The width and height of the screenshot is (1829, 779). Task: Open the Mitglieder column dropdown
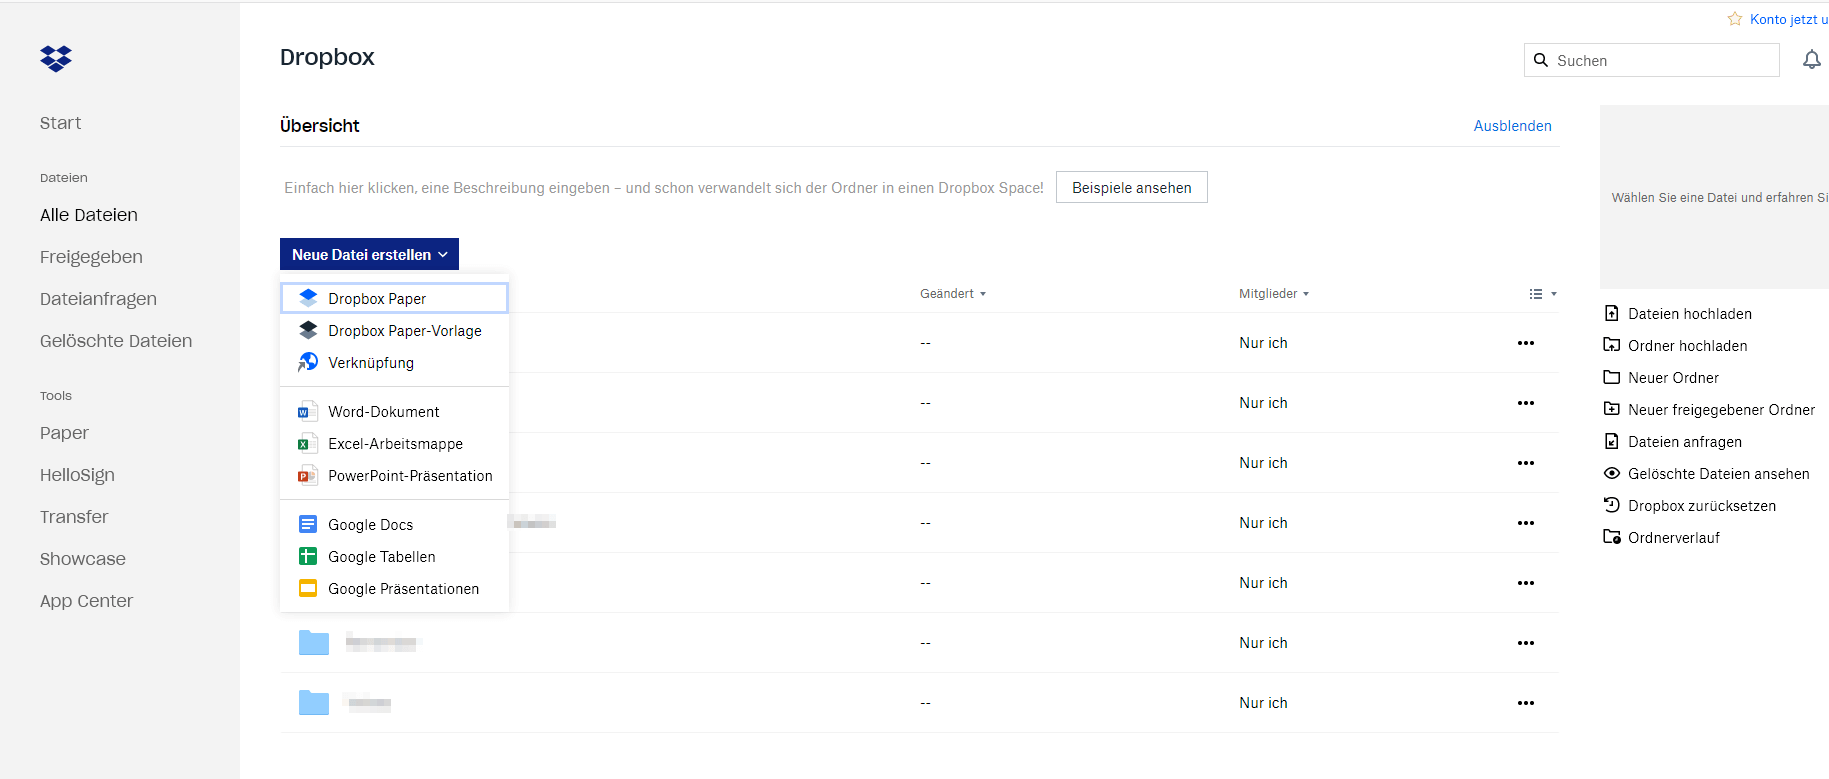[x=1273, y=293]
